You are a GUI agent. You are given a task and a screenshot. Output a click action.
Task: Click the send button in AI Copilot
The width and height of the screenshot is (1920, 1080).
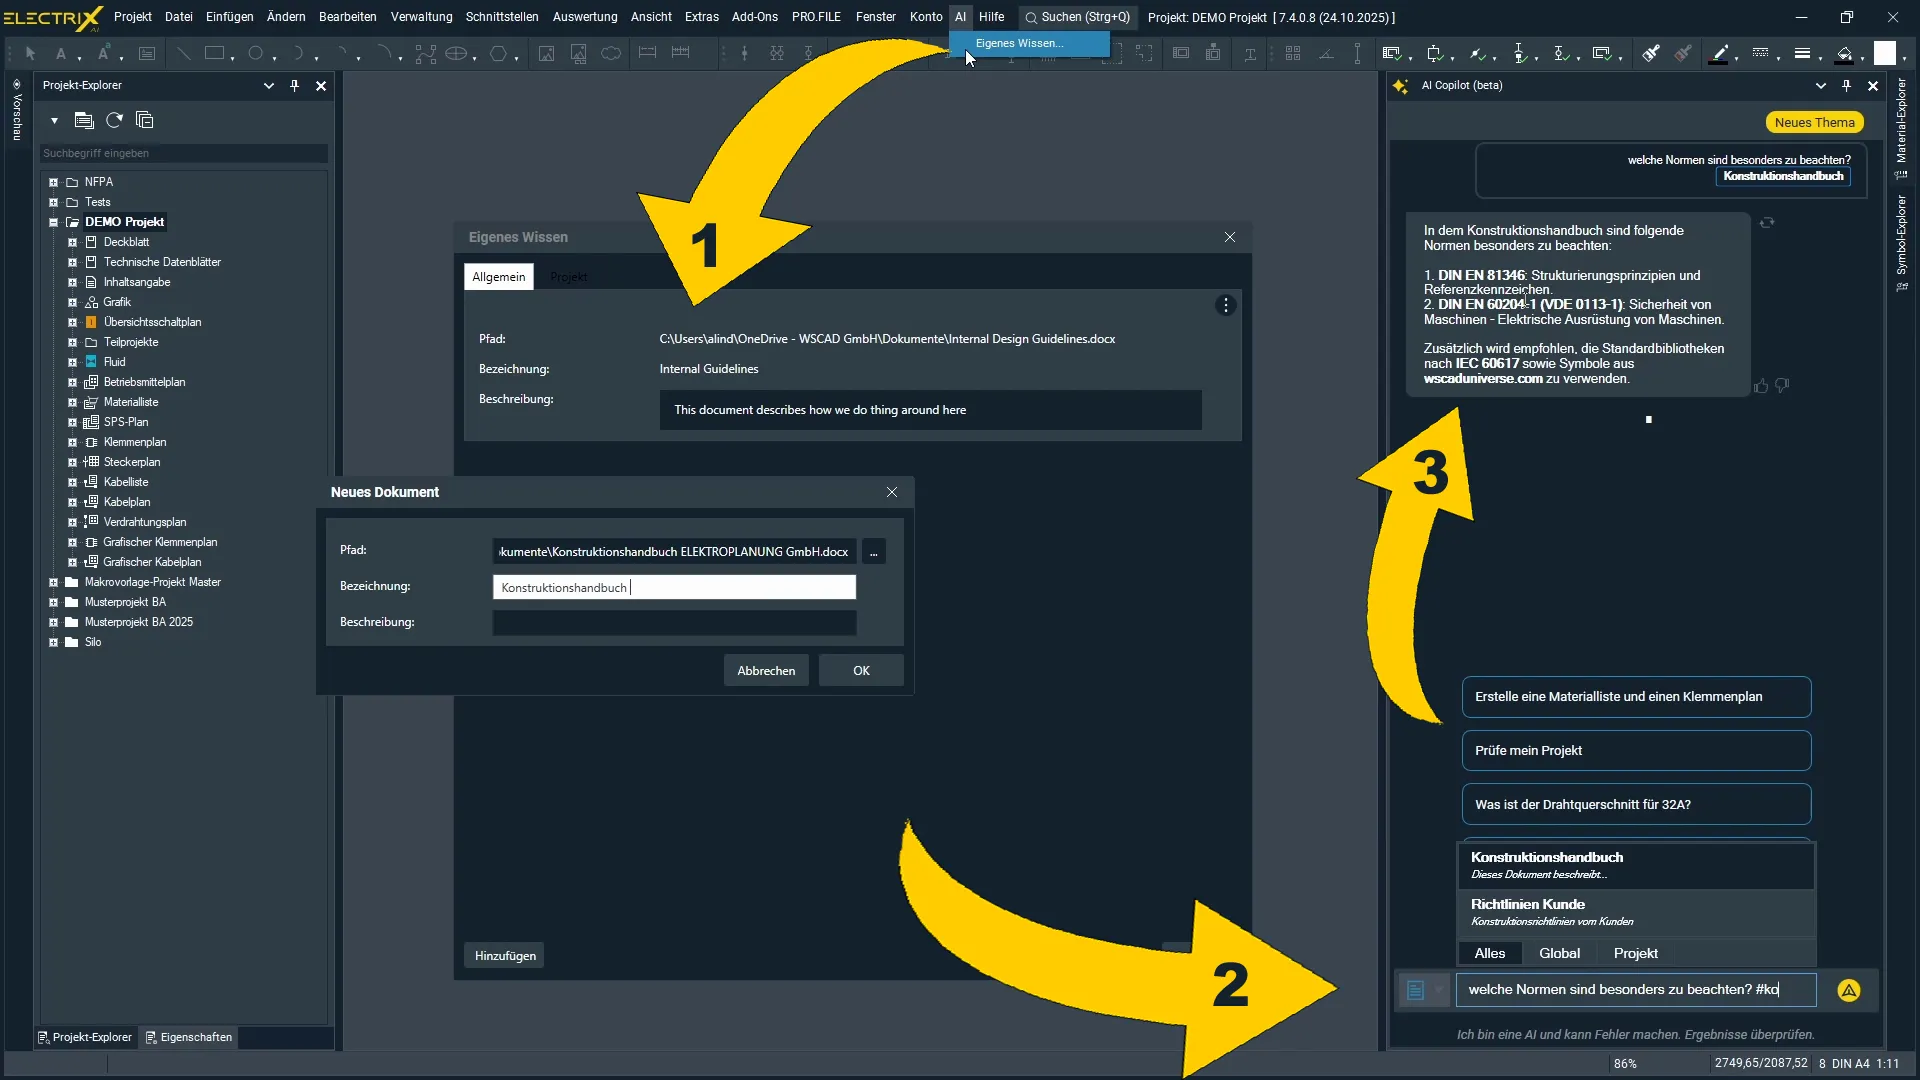pos(1848,990)
